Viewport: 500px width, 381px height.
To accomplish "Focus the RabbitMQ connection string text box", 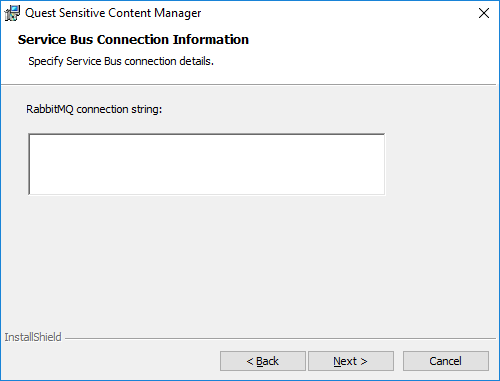I will [x=207, y=164].
